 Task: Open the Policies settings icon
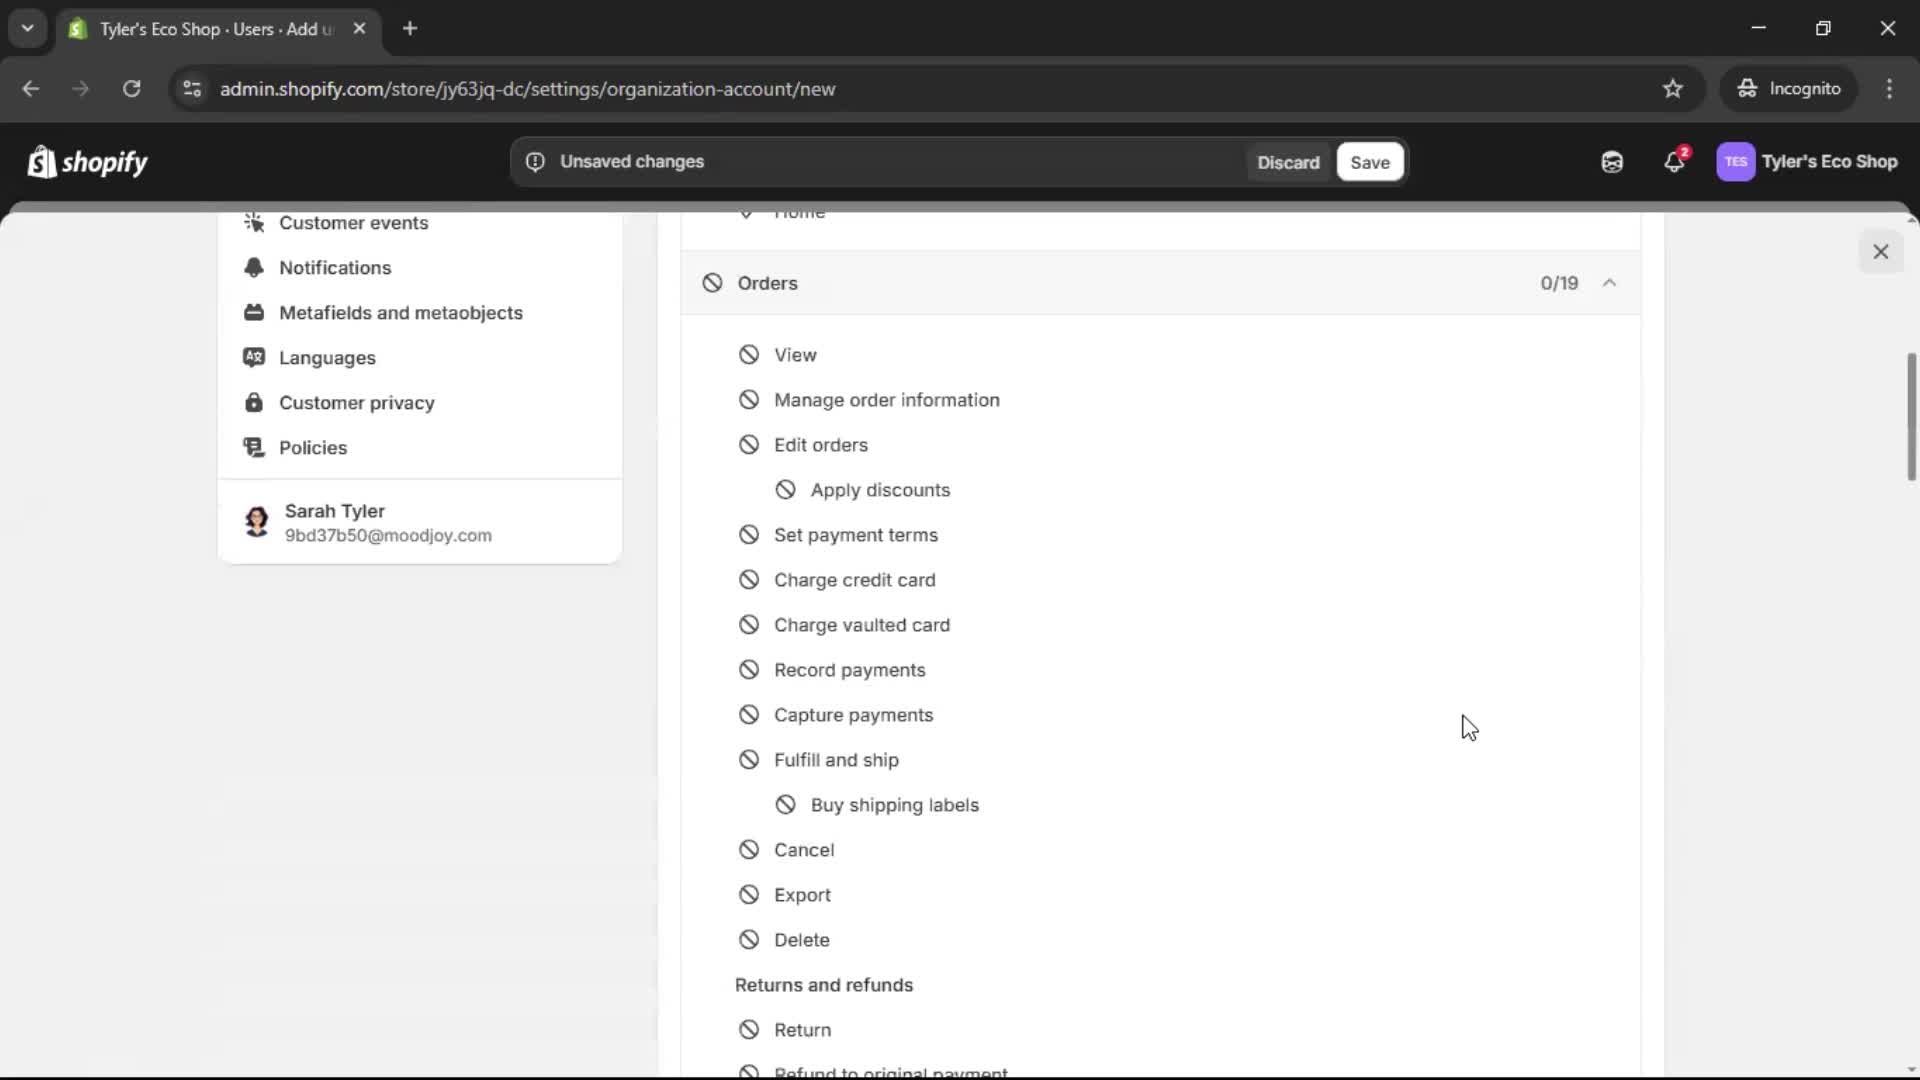pos(254,447)
